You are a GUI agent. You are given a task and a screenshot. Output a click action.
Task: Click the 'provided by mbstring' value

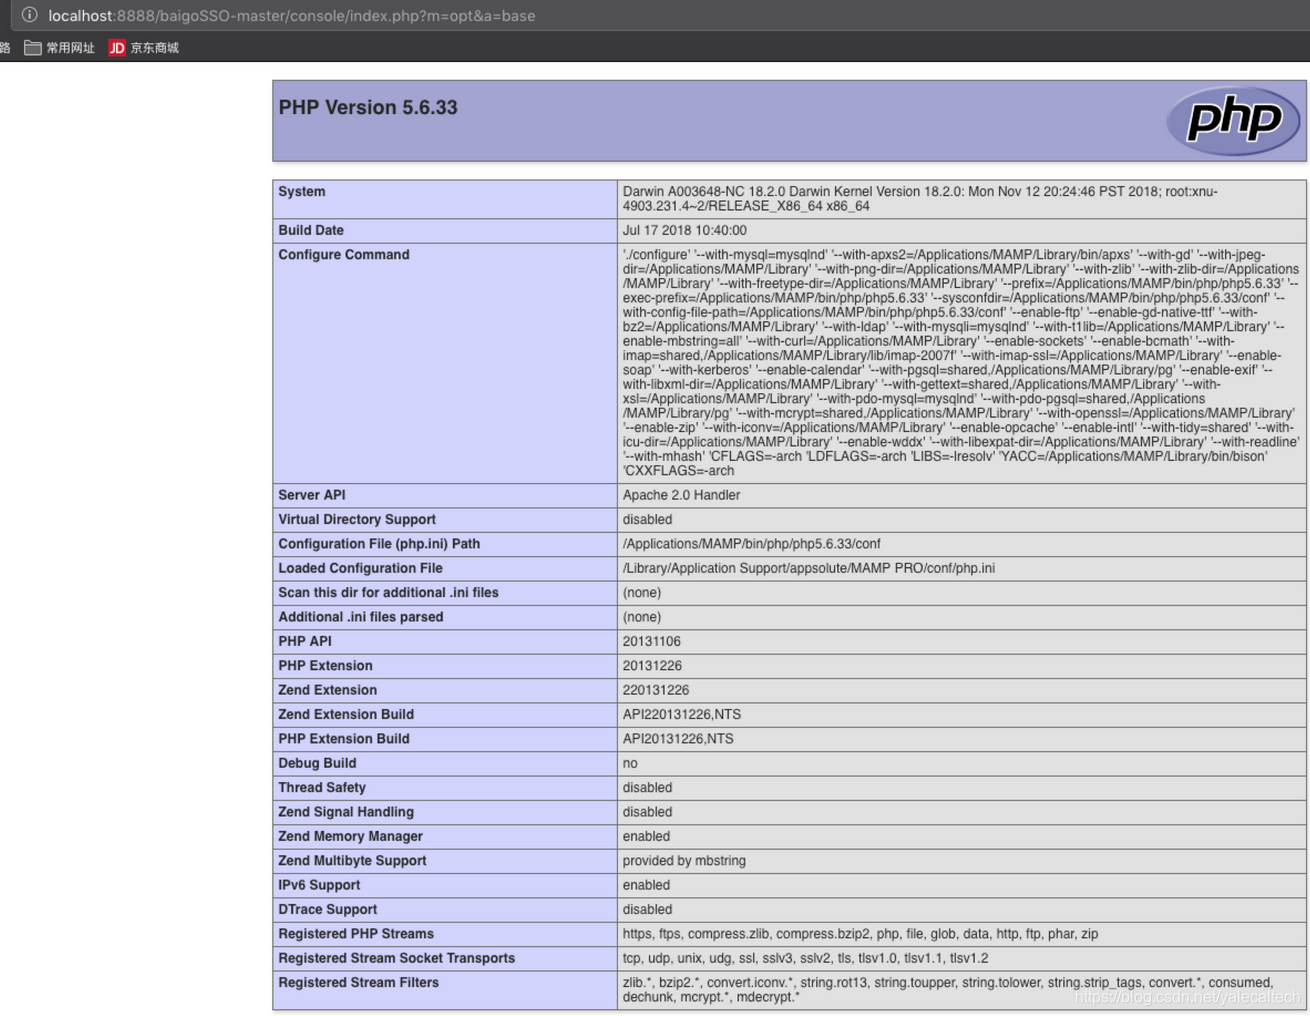pyautogui.click(x=684, y=861)
